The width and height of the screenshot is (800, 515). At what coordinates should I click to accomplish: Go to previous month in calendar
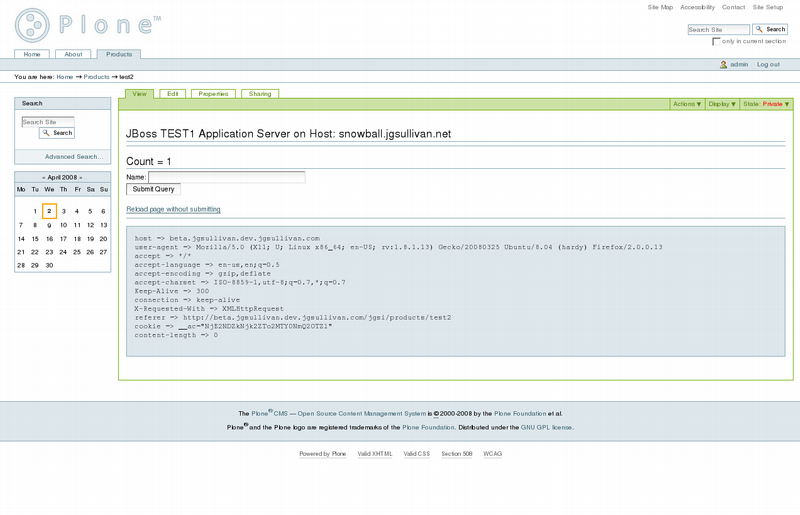click(x=45, y=177)
